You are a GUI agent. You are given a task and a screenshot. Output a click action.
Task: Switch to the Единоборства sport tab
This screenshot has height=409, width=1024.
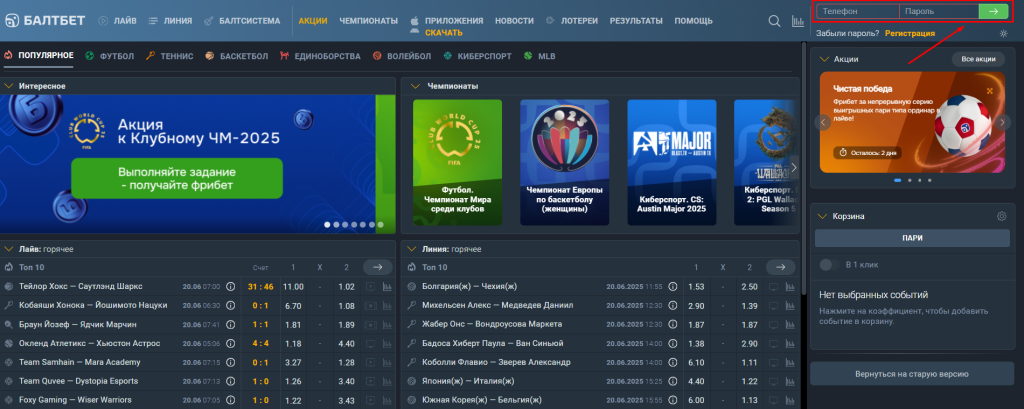click(x=320, y=56)
